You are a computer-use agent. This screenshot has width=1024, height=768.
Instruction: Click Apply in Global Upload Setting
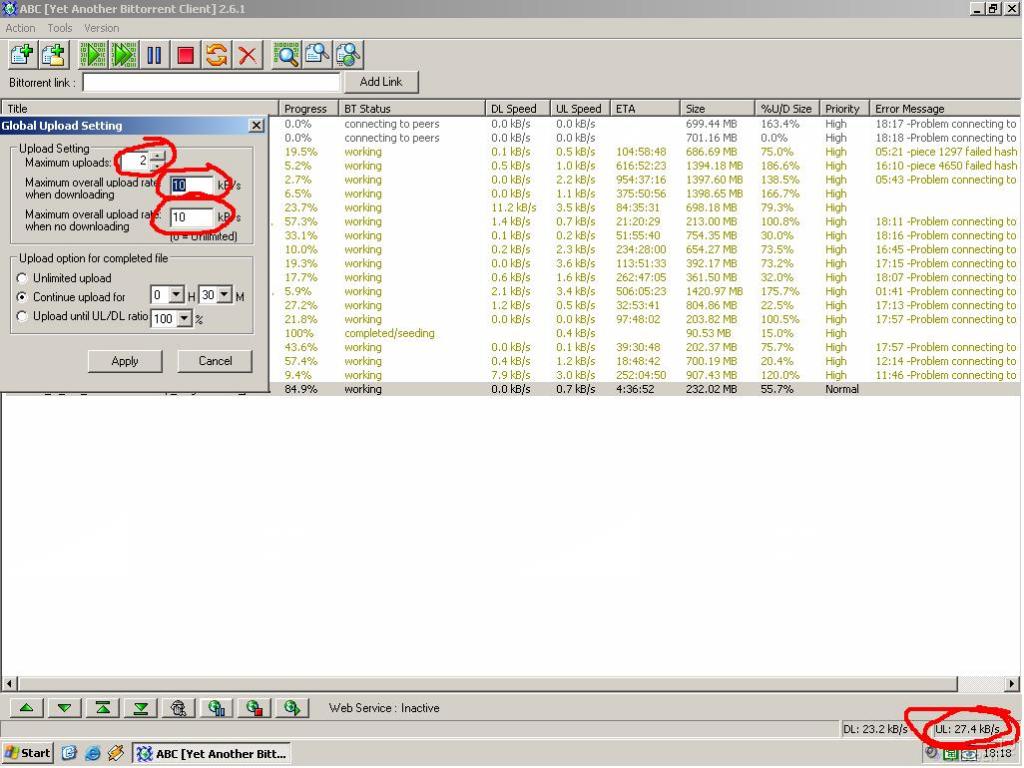[x=125, y=361]
